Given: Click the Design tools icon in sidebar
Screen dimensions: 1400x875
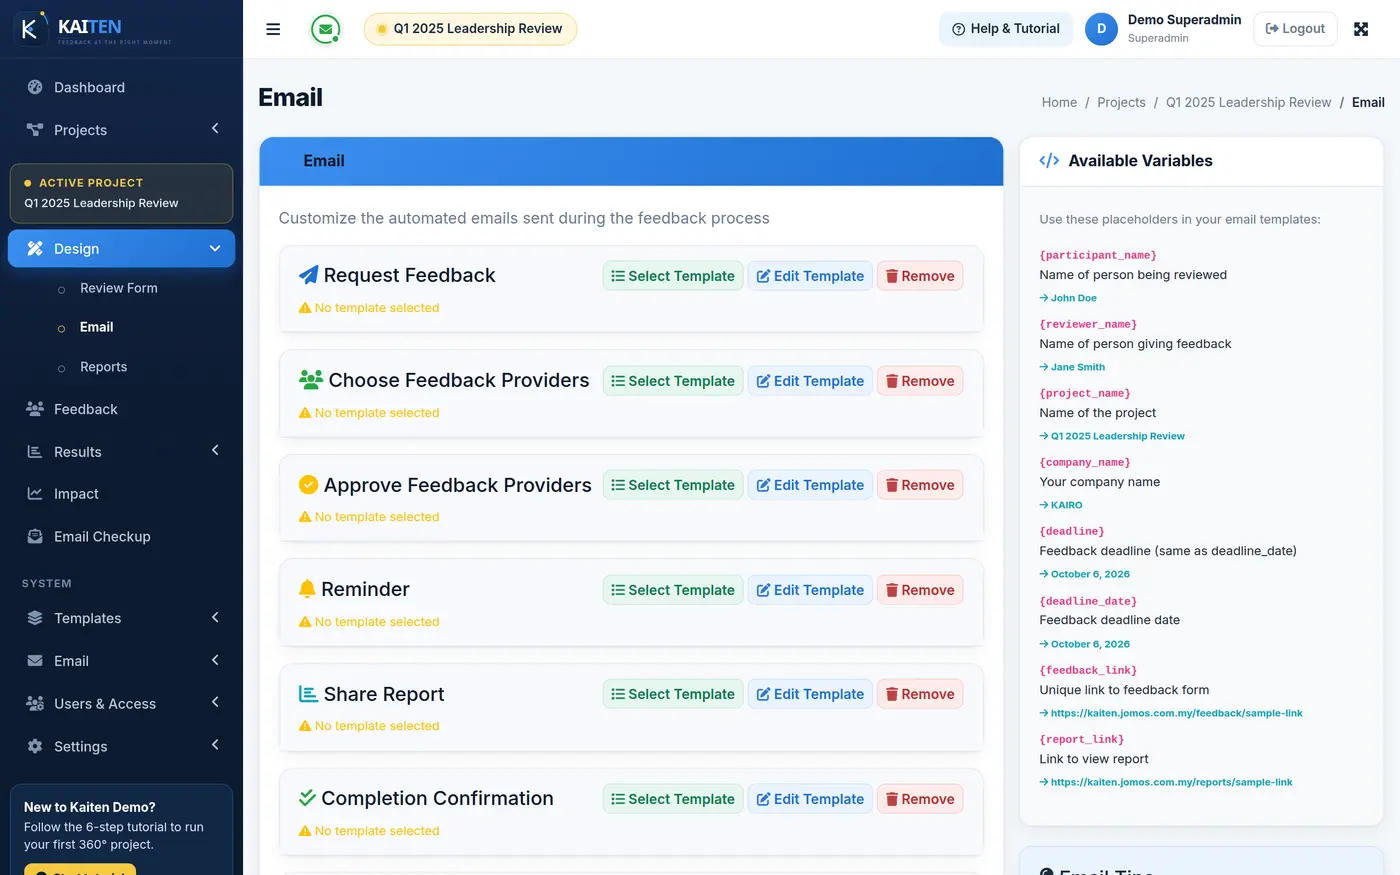Looking at the screenshot, I should pos(35,249).
